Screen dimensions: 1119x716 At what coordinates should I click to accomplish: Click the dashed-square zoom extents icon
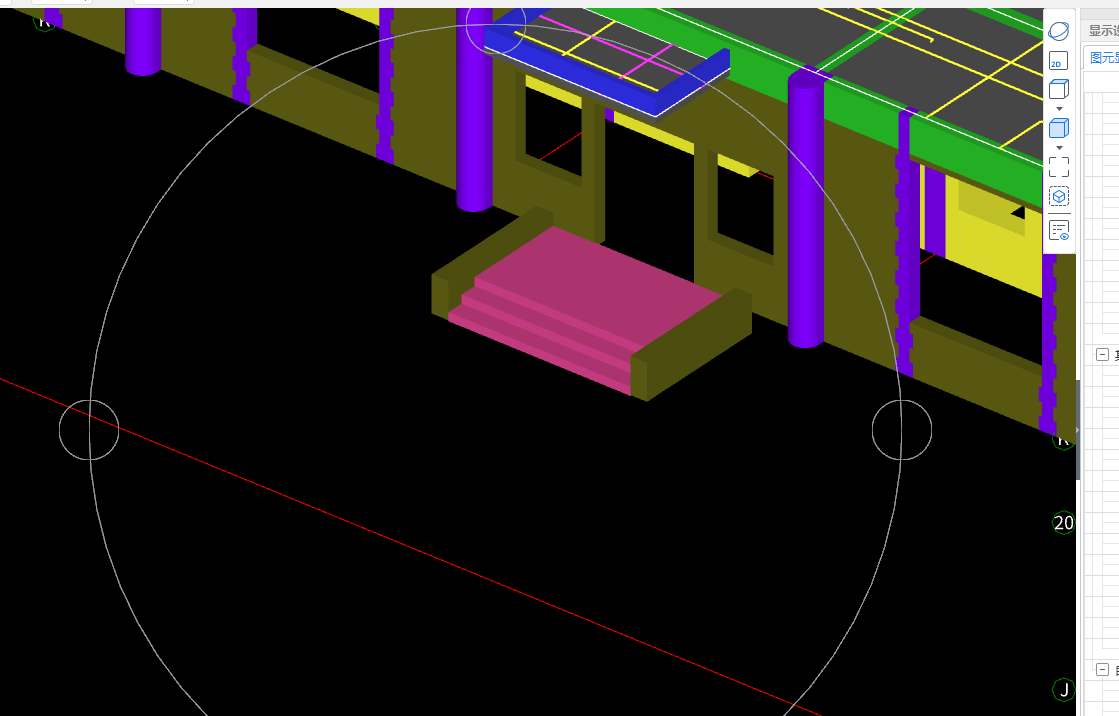[1059, 167]
